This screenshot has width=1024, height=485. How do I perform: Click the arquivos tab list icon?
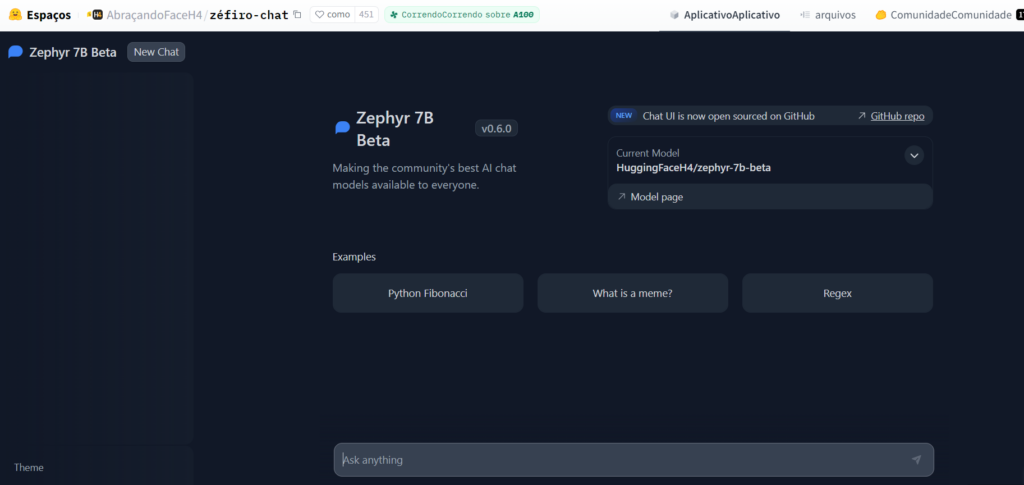tap(805, 15)
